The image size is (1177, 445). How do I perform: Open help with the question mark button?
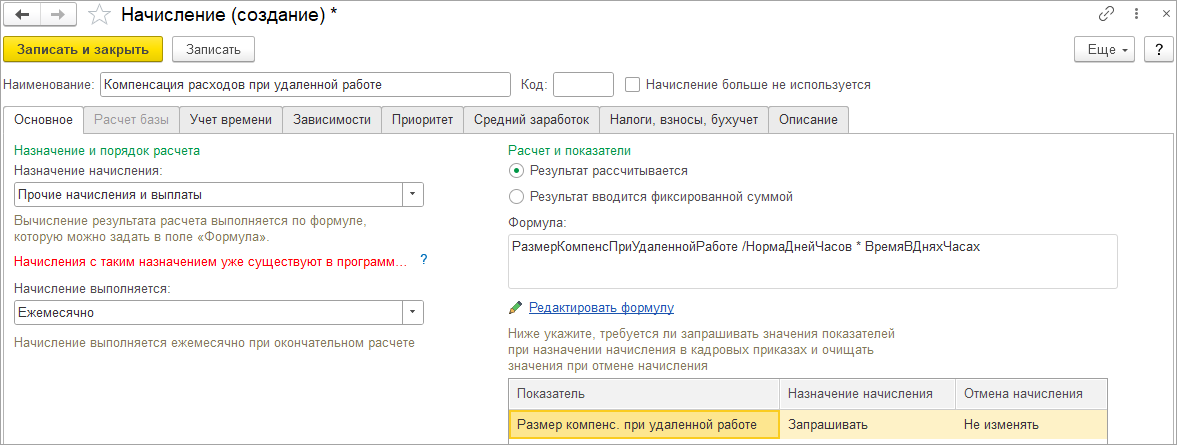(x=1158, y=49)
